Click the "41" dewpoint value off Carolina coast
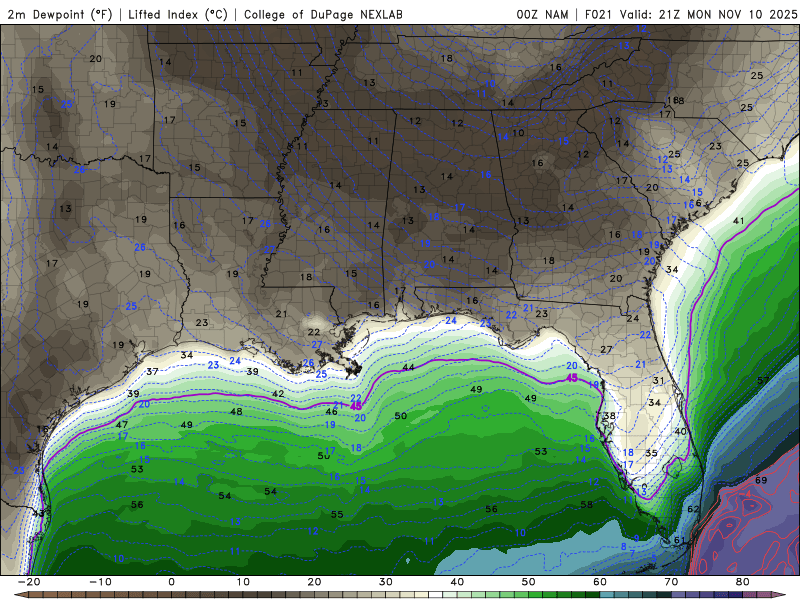This screenshot has width=800, height=600. tap(738, 221)
